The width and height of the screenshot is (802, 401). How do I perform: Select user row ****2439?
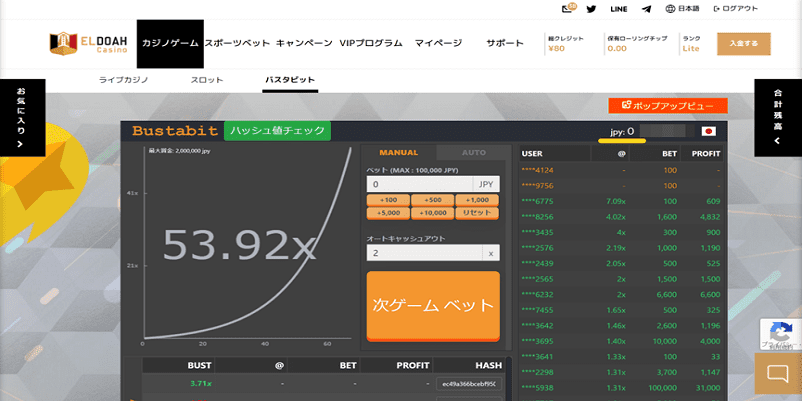click(x=621, y=263)
